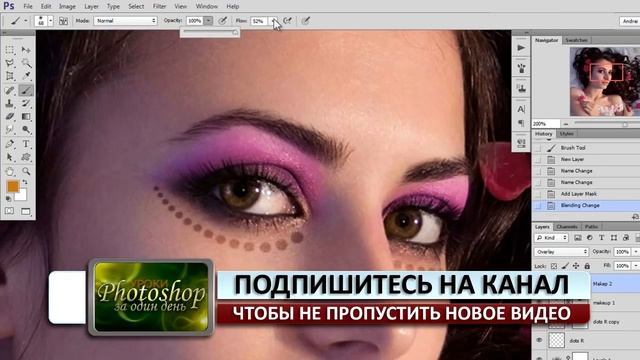Screen dimensions: 640x360
Task: Select the Clone Stamp tool
Action: pos(9,103)
